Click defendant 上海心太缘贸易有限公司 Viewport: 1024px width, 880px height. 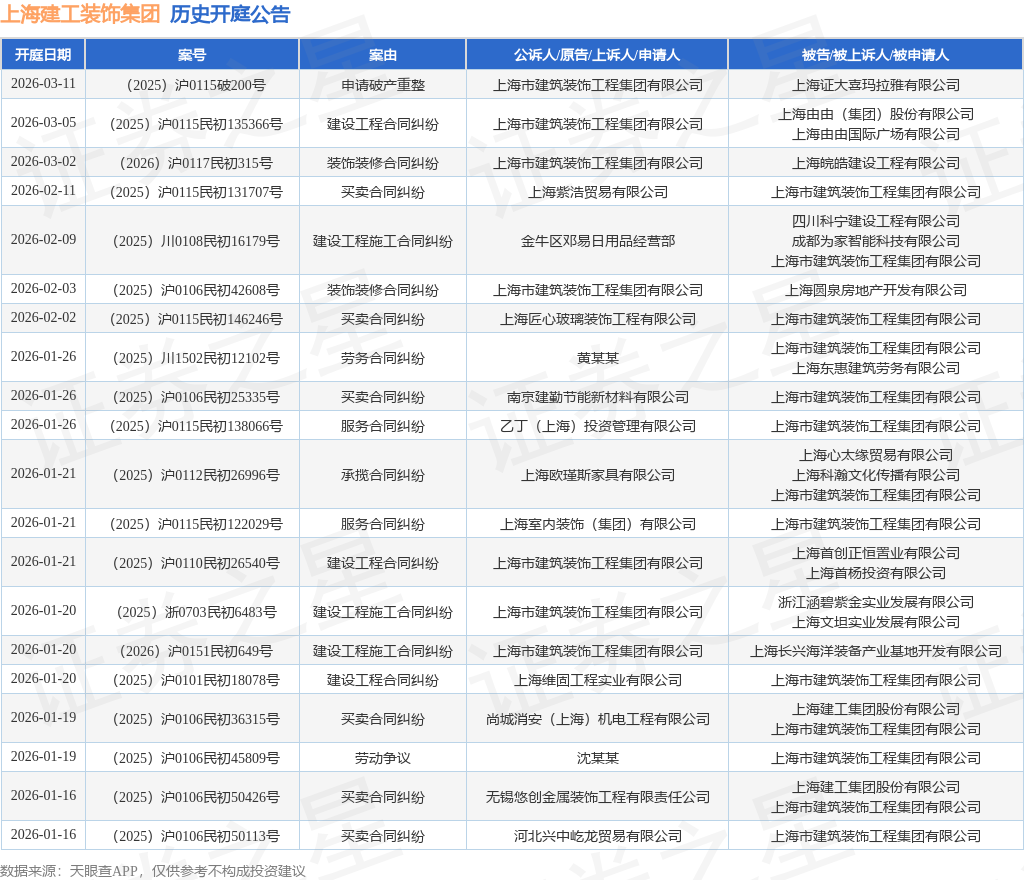[876, 455]
